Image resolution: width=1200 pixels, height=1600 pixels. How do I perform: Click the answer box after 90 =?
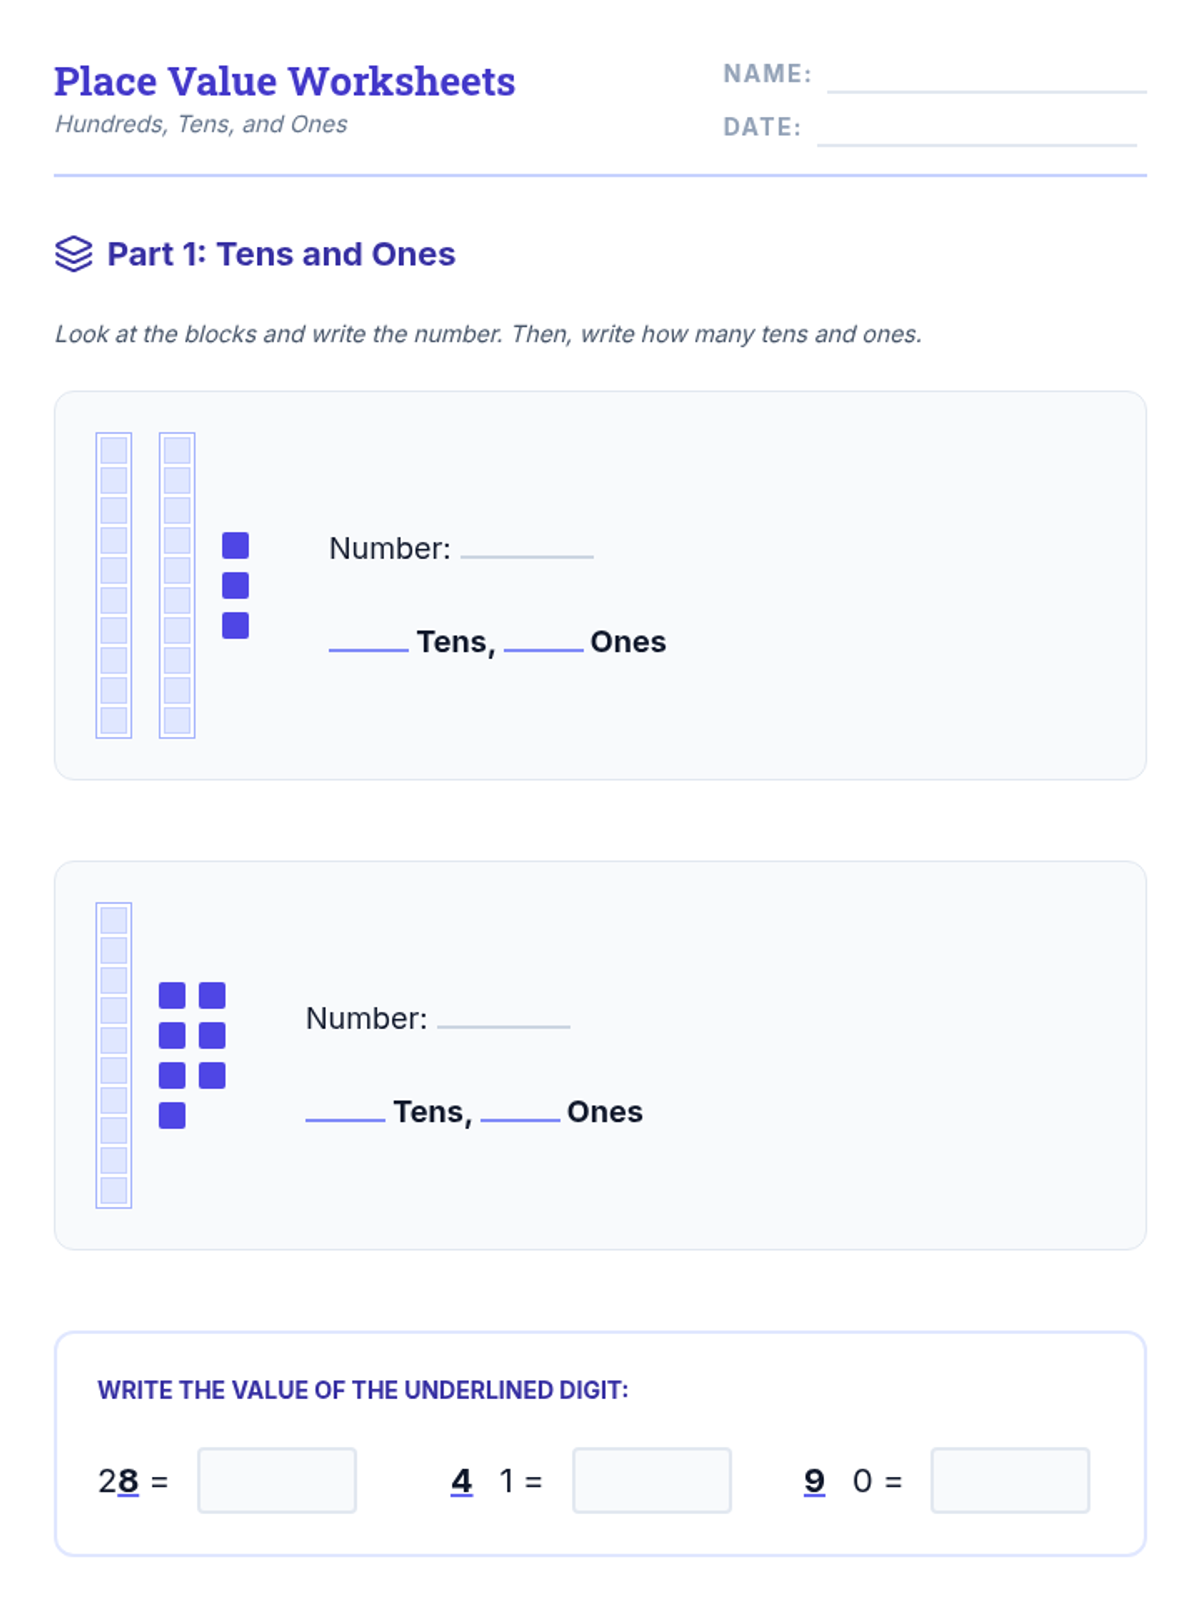pos(1010,1480)
